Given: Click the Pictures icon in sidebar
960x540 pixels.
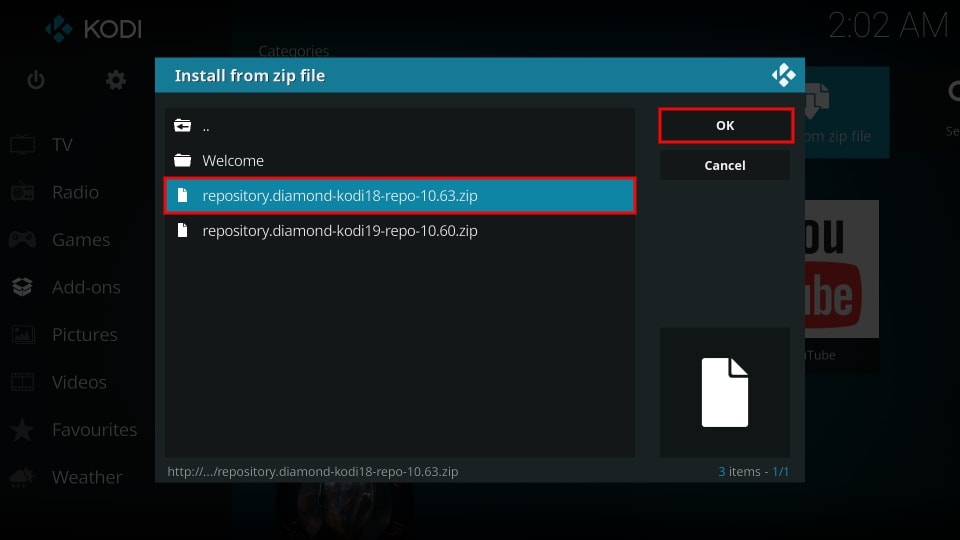Looking at the screenshot, I should pyautogui.click(x=23, y=334).
